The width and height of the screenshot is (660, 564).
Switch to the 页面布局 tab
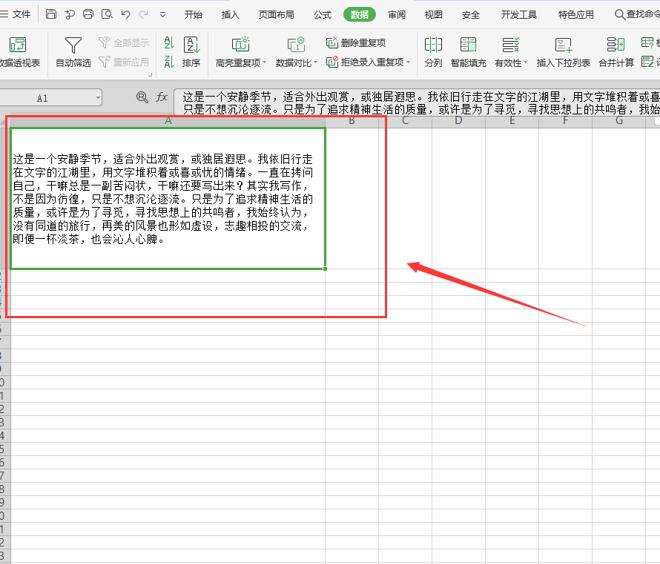[x=276, y=15]
